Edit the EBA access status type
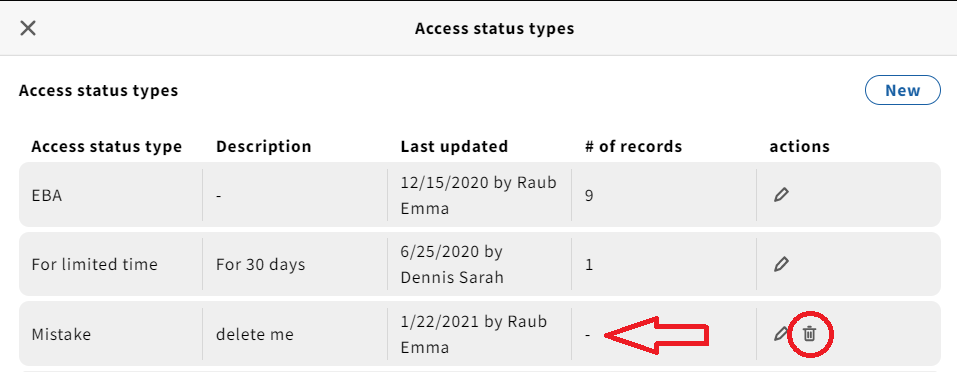This screenshot has width=957, height=372. coord(781,195)
